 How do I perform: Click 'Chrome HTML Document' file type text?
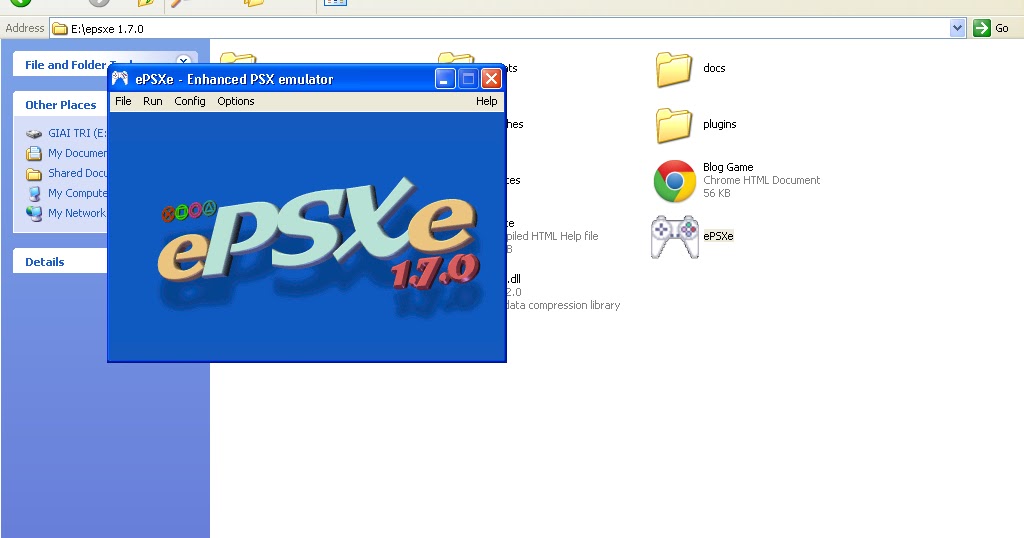click(x=761, y=180)
